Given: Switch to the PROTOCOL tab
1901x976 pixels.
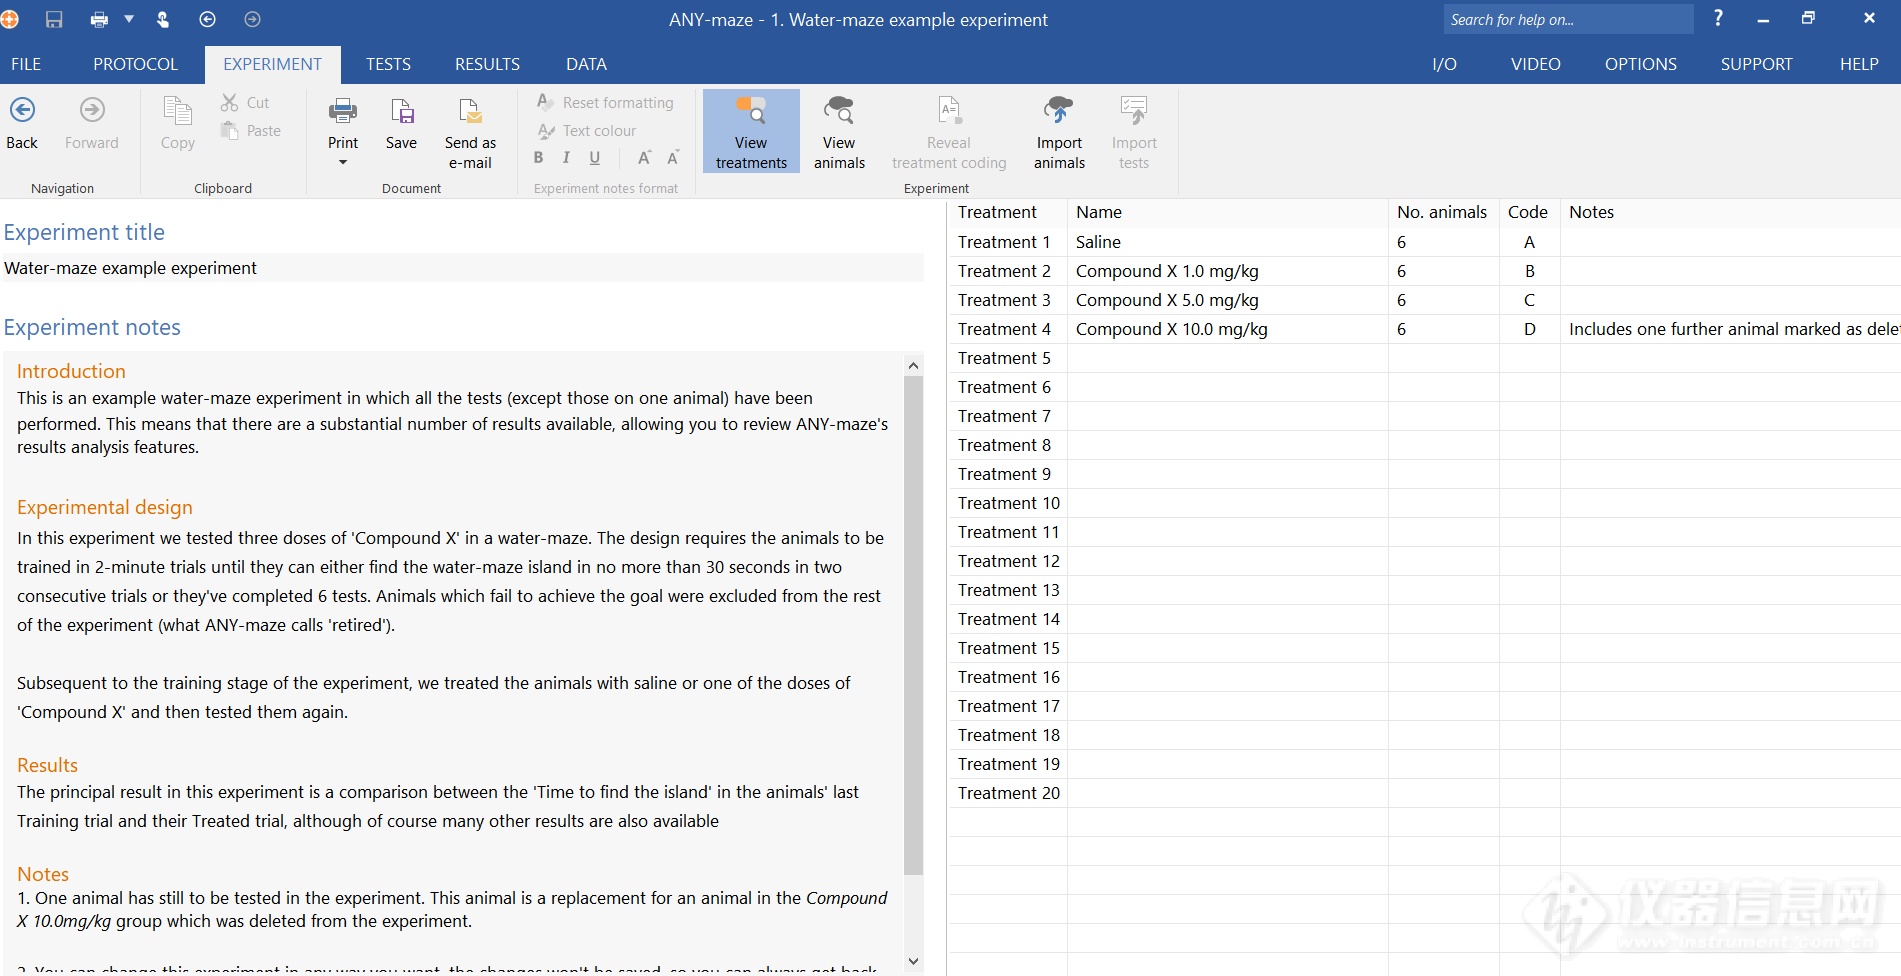Looking at the screenshot, I should (135, 64).
